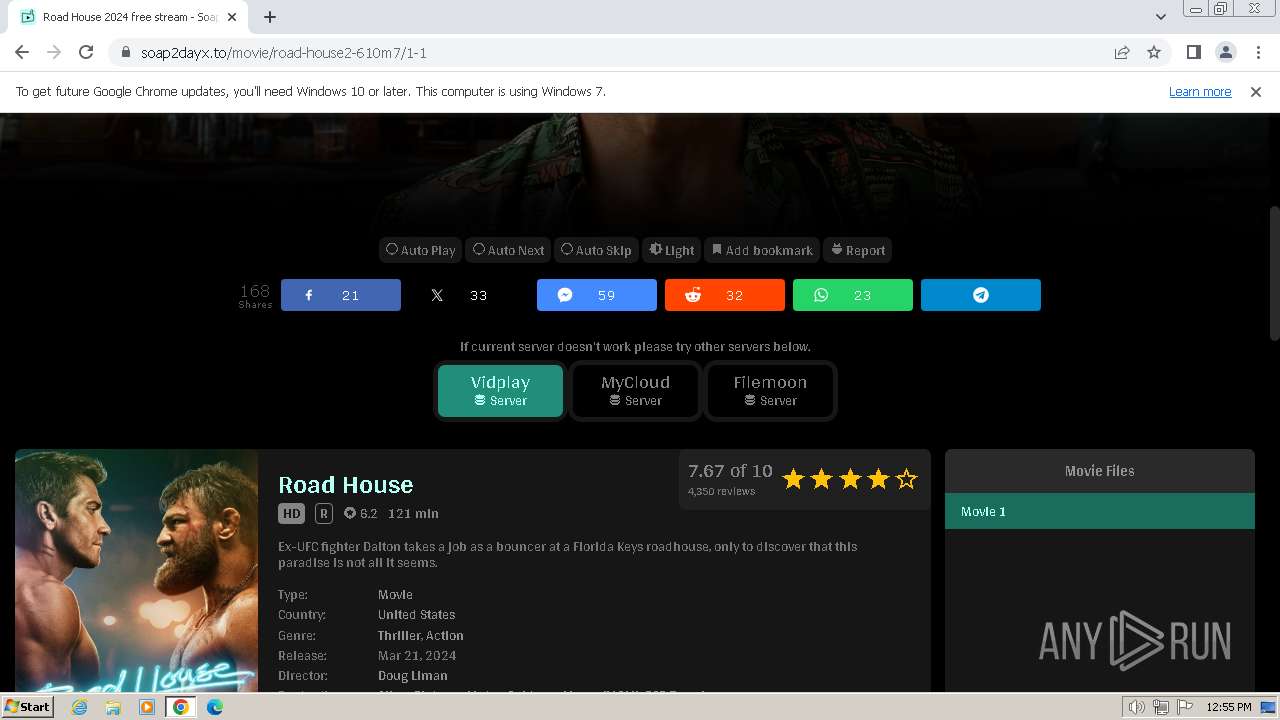Viewport: 1280px width, 720px height.
Task: Click the taskbar clock 12:55 PM
Action: [1229, 707]
